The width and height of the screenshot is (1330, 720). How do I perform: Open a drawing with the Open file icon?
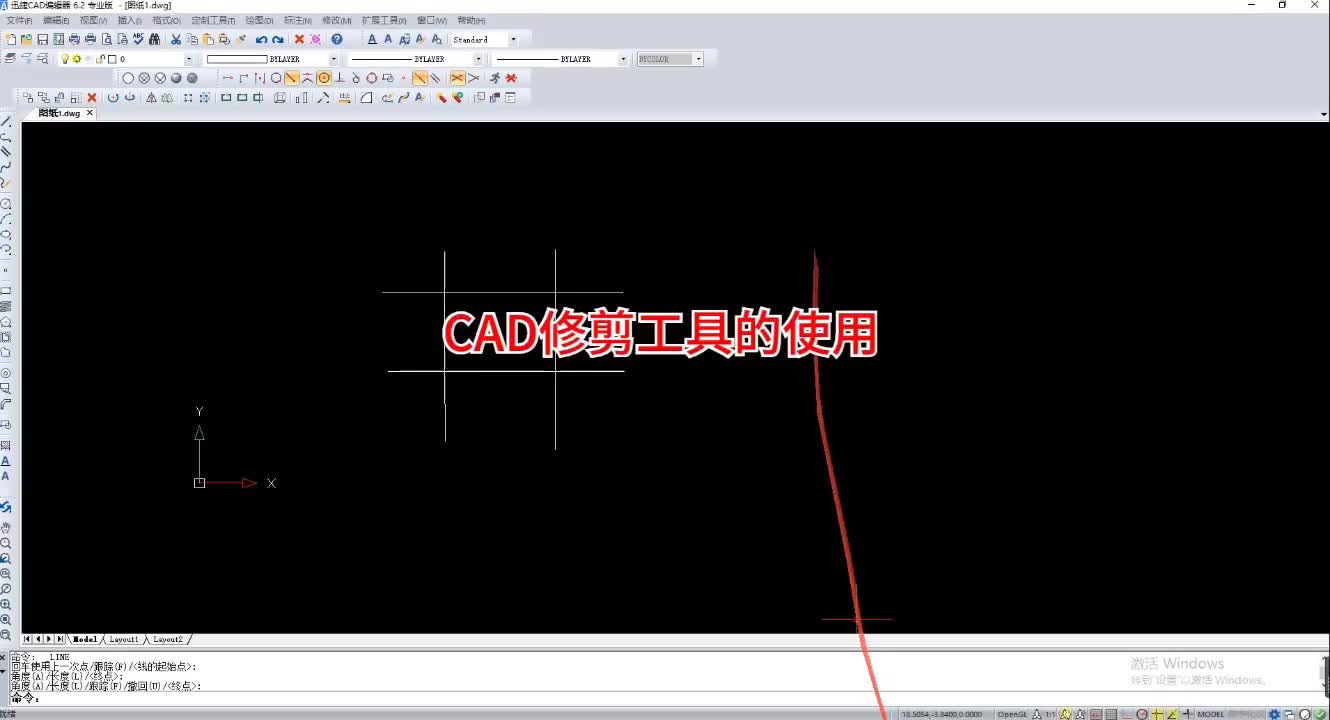(x=27, y=39)
